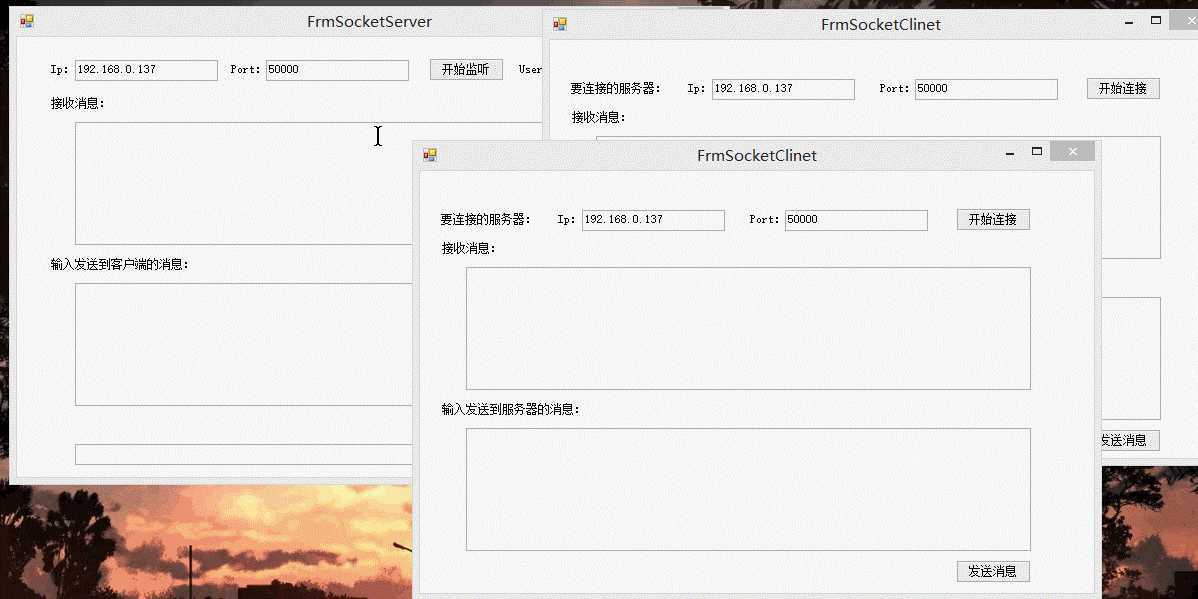Click the Ip: label in the FrmSocketServer window
Screen dimensions: 1198x599
(60, 70)
